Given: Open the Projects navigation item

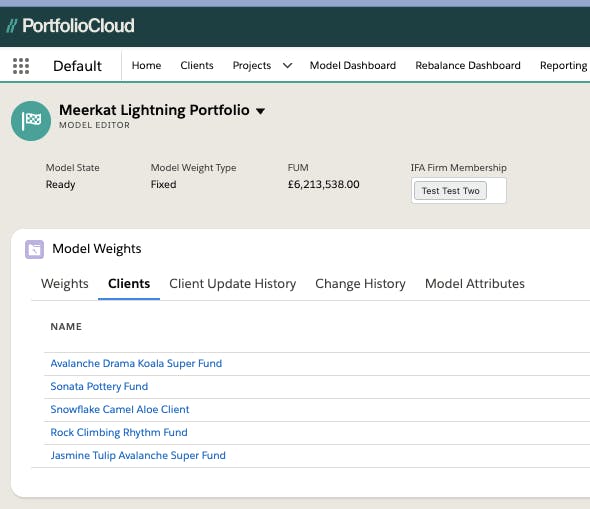Looking at the screenshot, I should pos(252,65).
